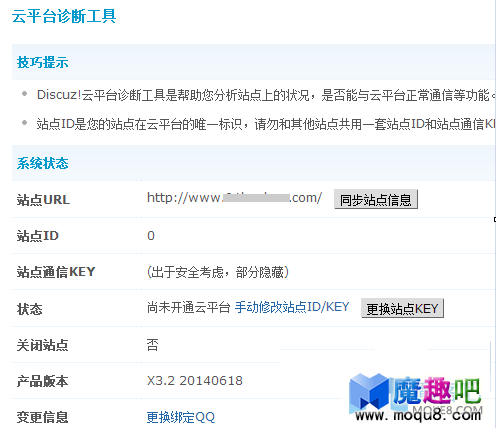Viewport: 496px width, 428px height.
Task: Click the 技巧提示 section header
Action: [x=43, y=62]
